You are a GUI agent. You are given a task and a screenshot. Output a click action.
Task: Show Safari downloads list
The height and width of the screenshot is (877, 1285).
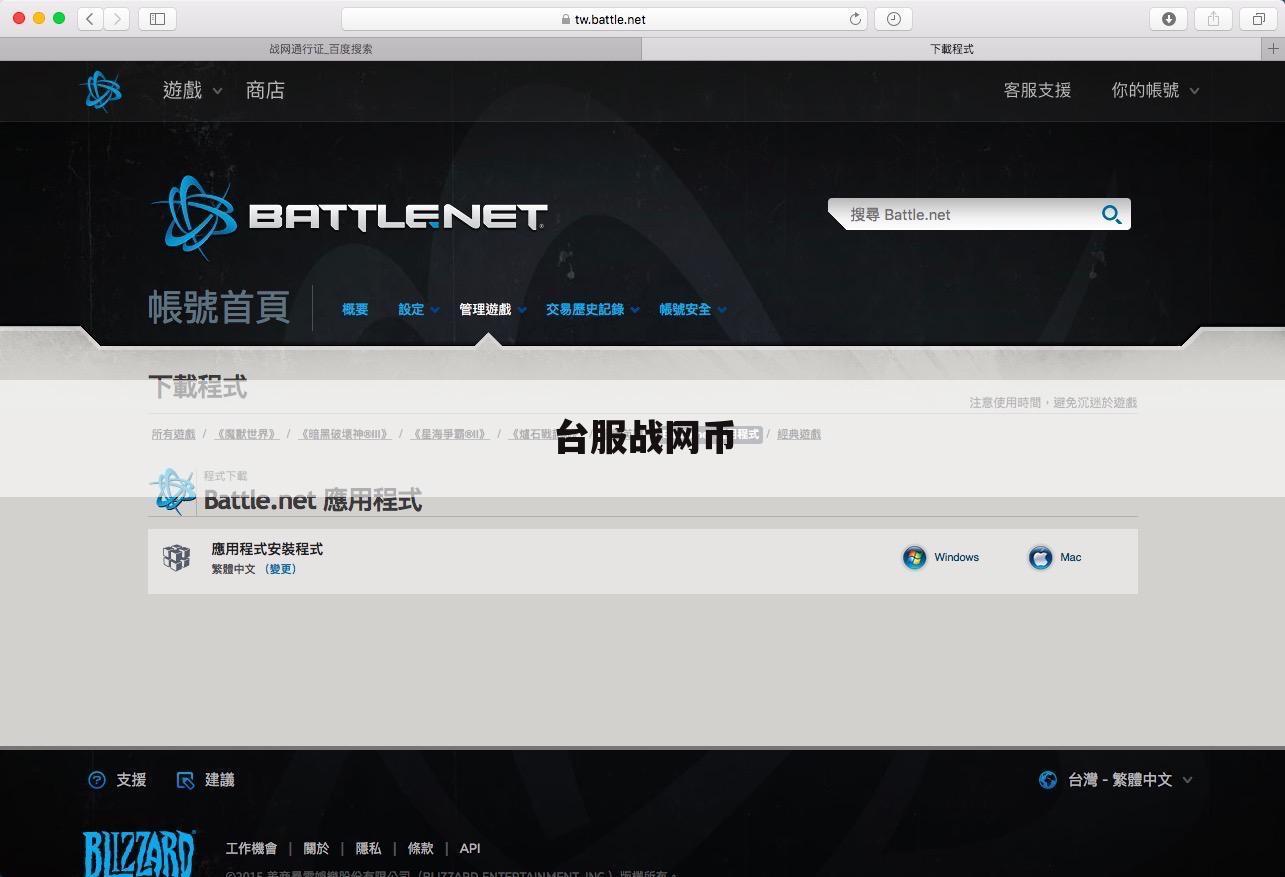tap(1168, 18)
